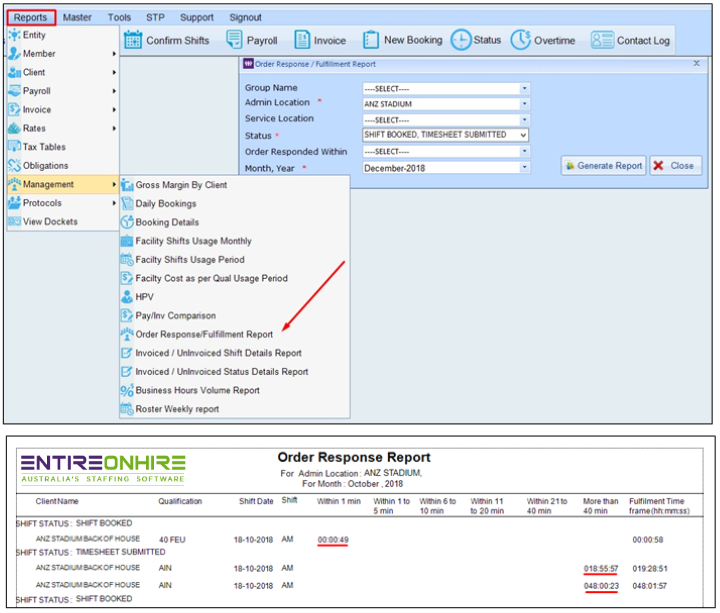Click the Order Response/Fulfillment Report icon
This screenshot has height=613, width=720.
[x=127, y=334]
